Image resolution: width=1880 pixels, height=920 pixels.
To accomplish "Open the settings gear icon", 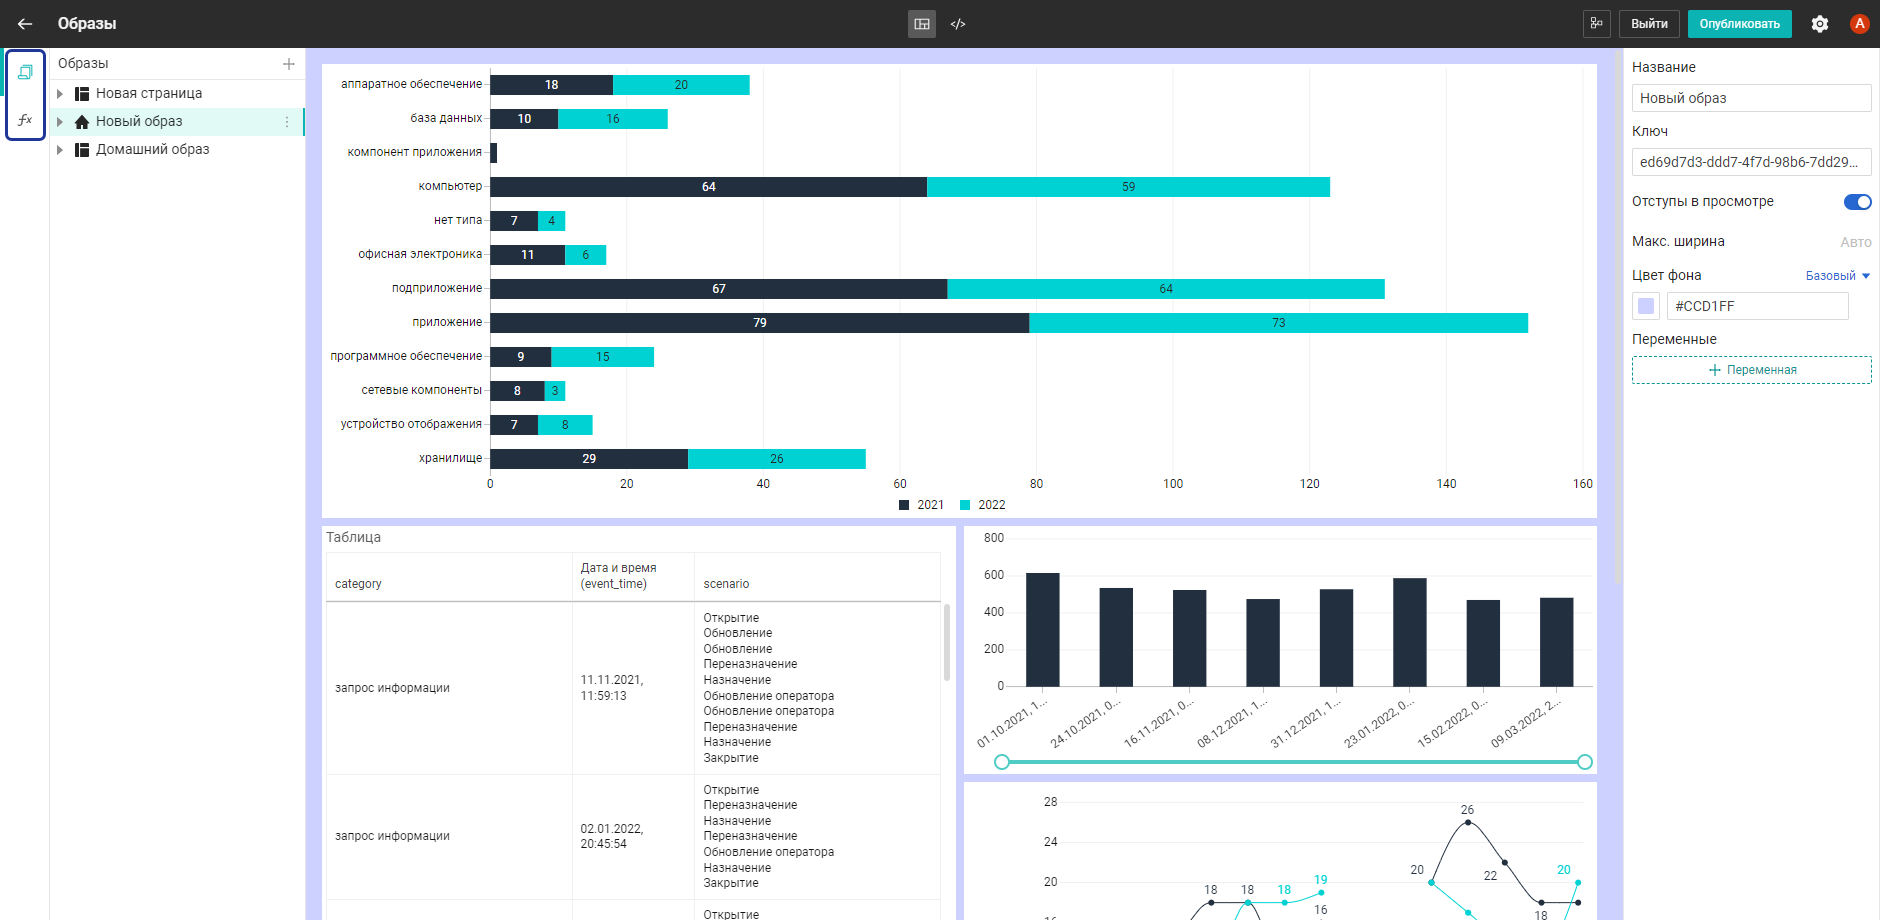I will (1820, 24).
